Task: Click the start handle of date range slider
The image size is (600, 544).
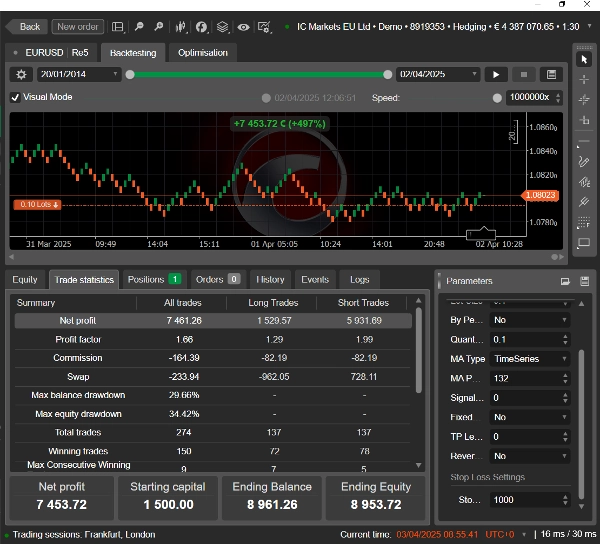Action: tap(130, 75)
